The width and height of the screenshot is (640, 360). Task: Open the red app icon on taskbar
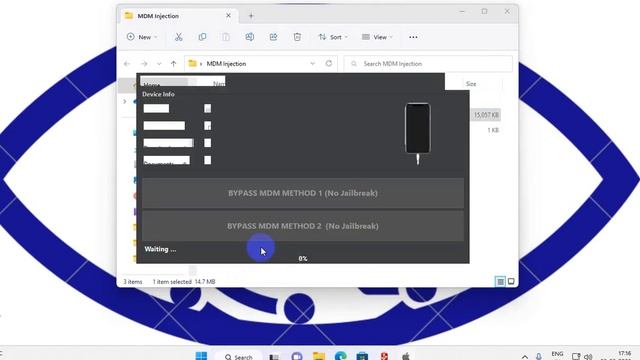[x=384, y=356]
